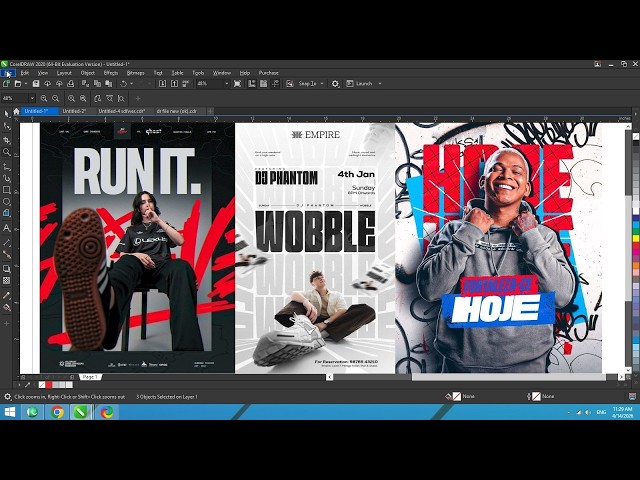The height and width of the screenshot is (480, 640).
Task: Open the property bar zoom level dropdown
Action: [32, 98]
